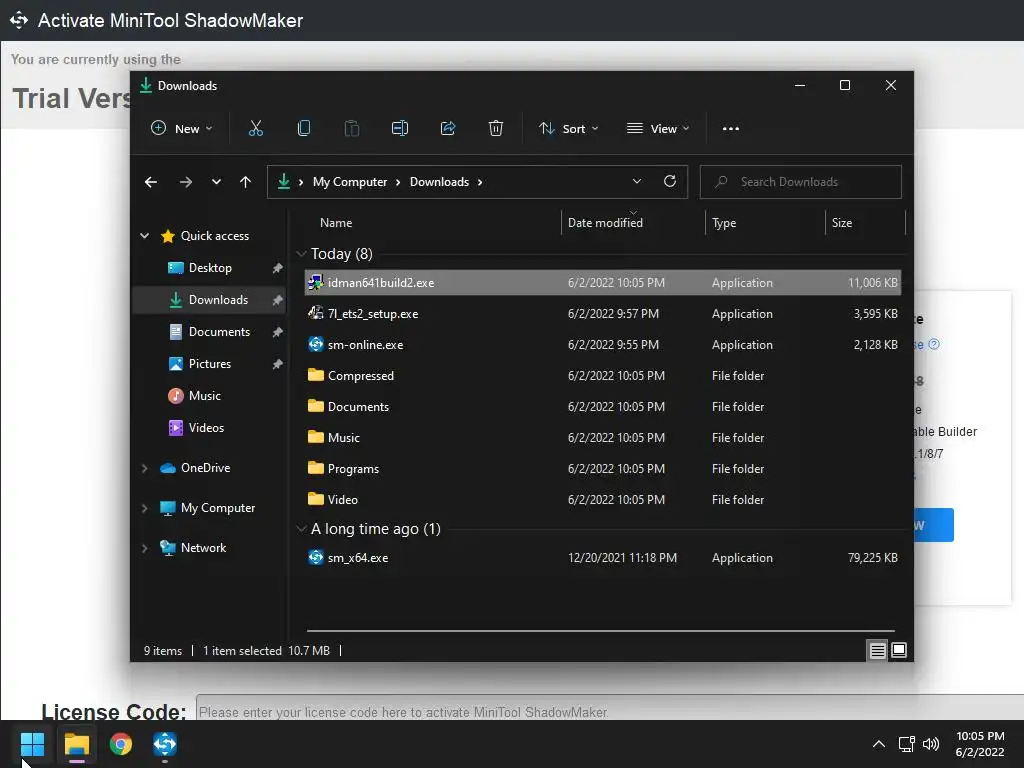Expand address bar history dropdown
The width and height of the screenshot is (1024, 768).
(637, 182)
